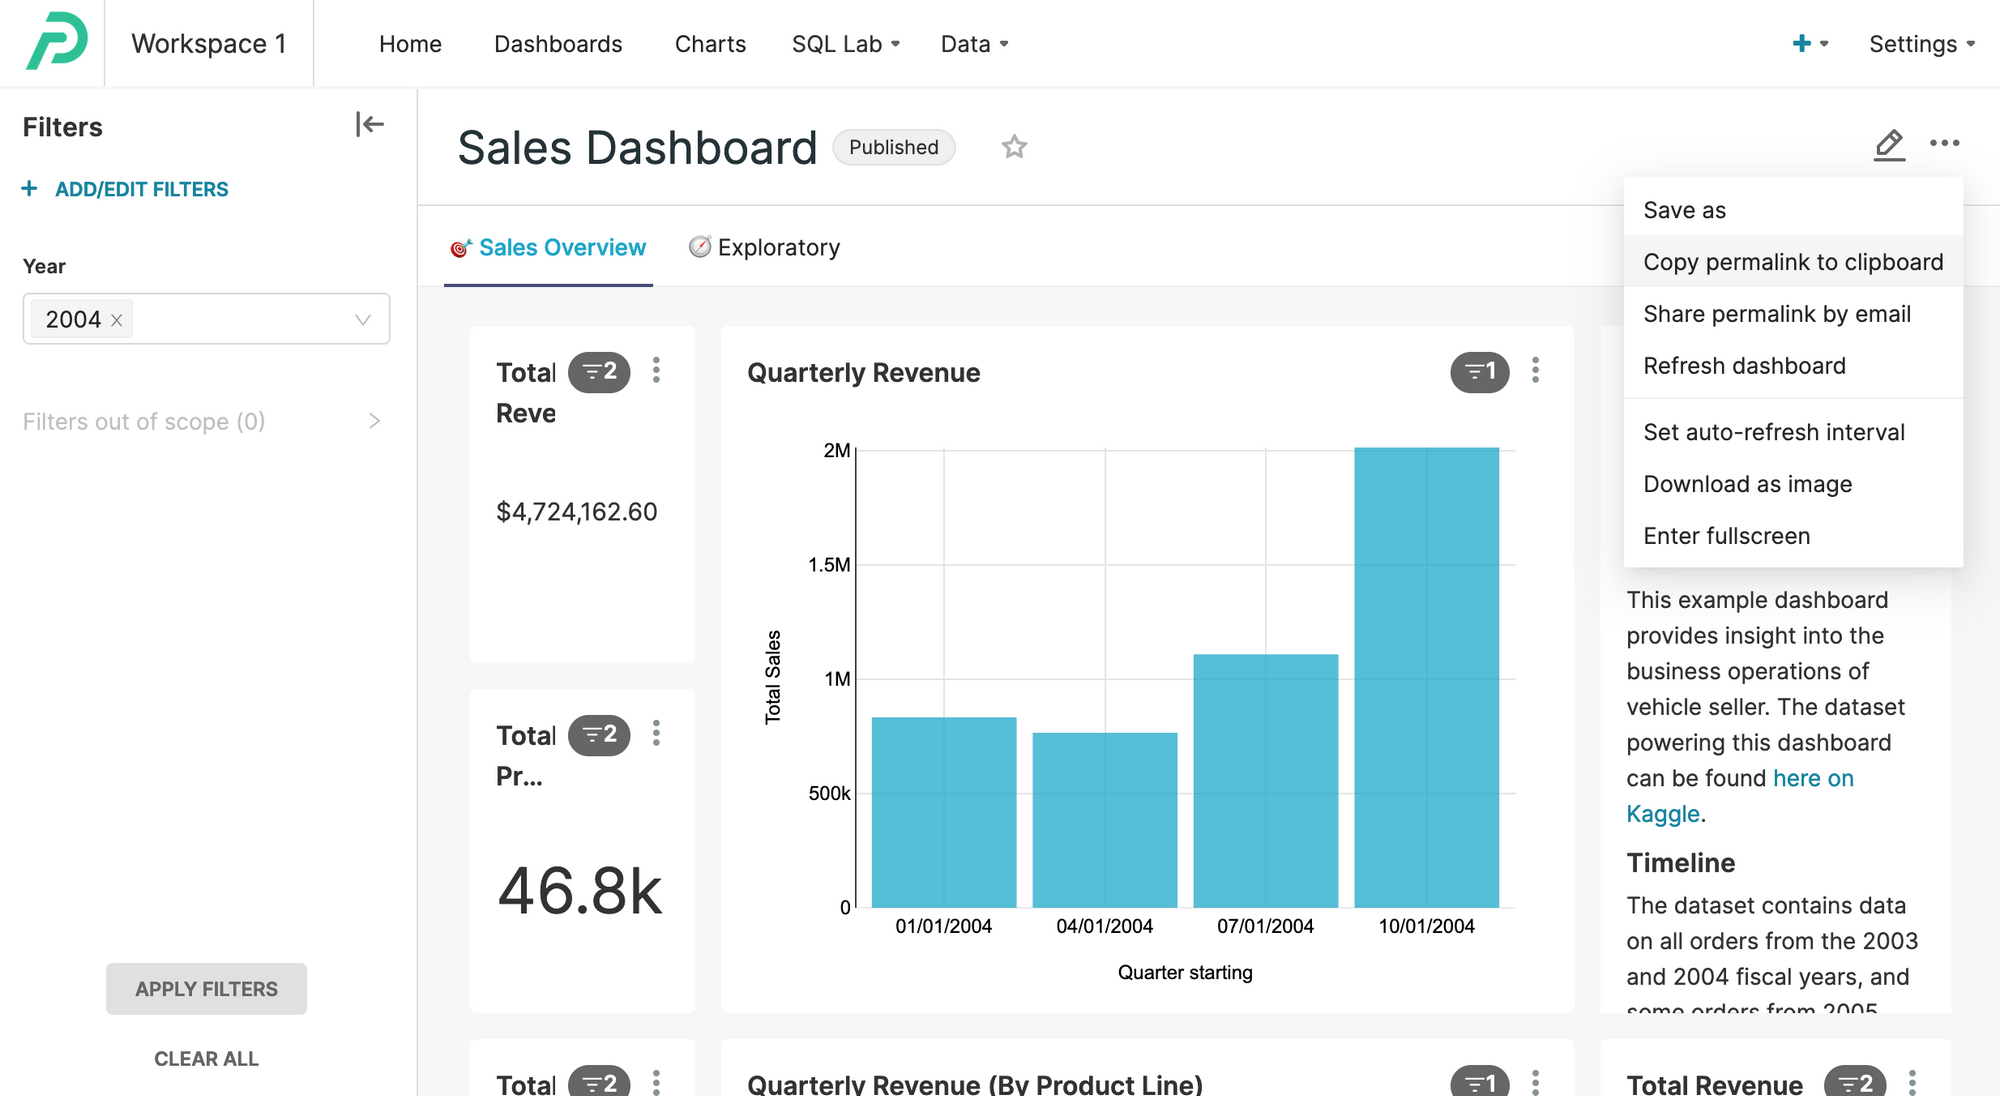Open the Year filter dropdown
The image size is (2000, 1096).
coord(362,320)
